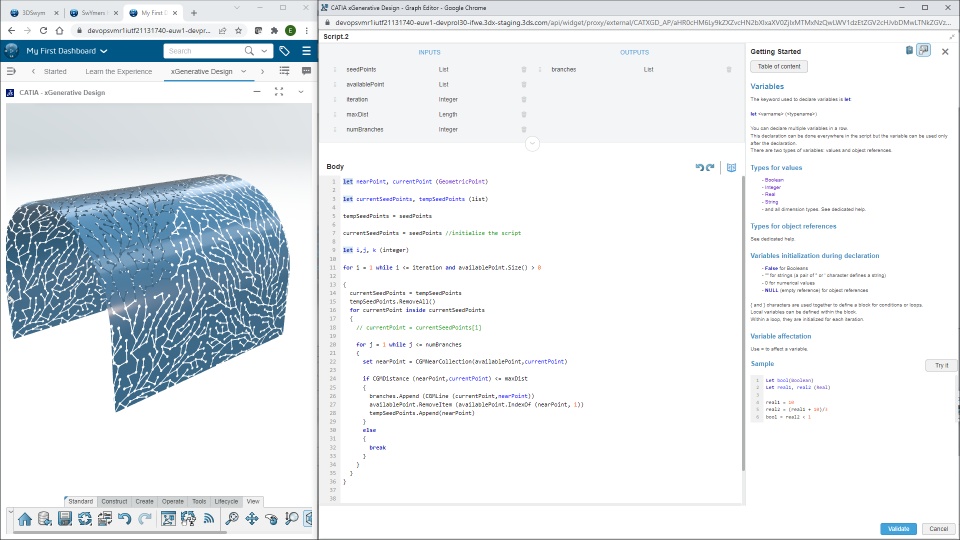The height and width of the screenshot is (540, 960).
Task: Go to next dashboard tabs with the right chevron
Action: pyautogui.click(x=262, y=71)
